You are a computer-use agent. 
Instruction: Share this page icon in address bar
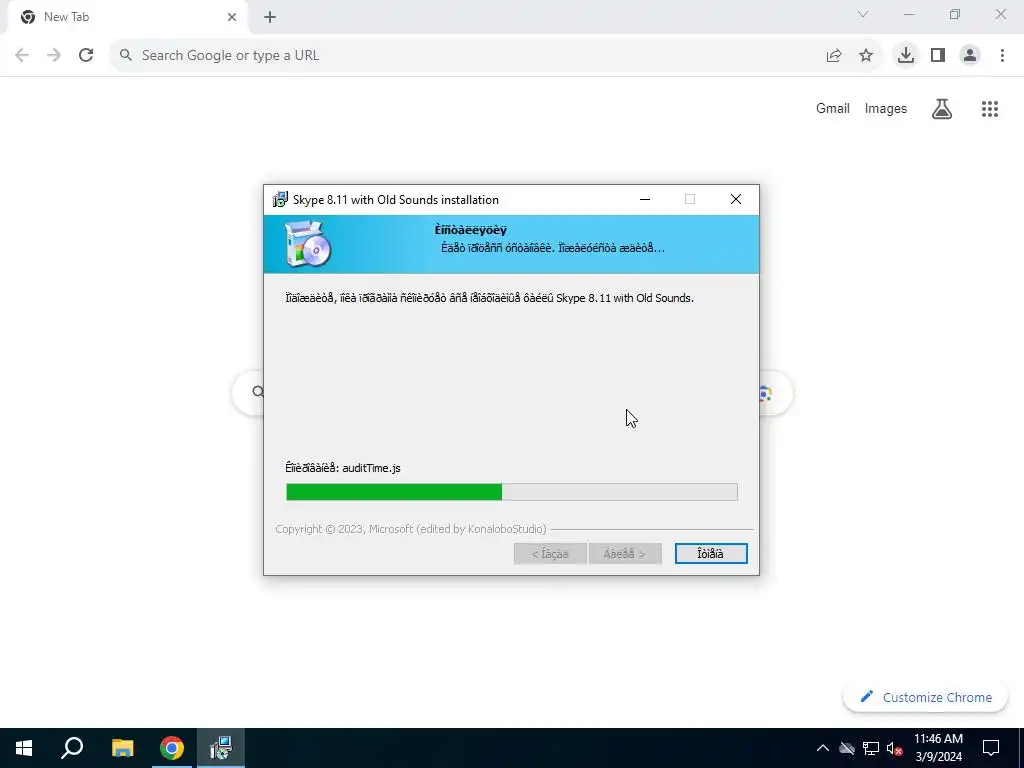834,56
